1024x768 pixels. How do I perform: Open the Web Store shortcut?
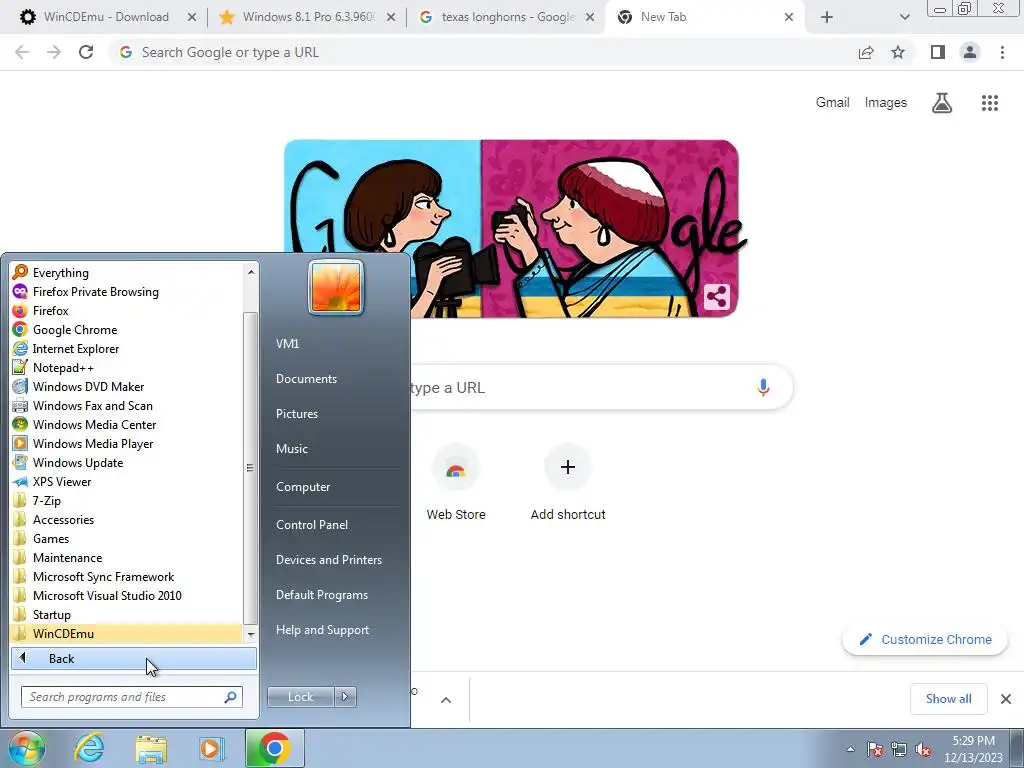pos(456,482)
